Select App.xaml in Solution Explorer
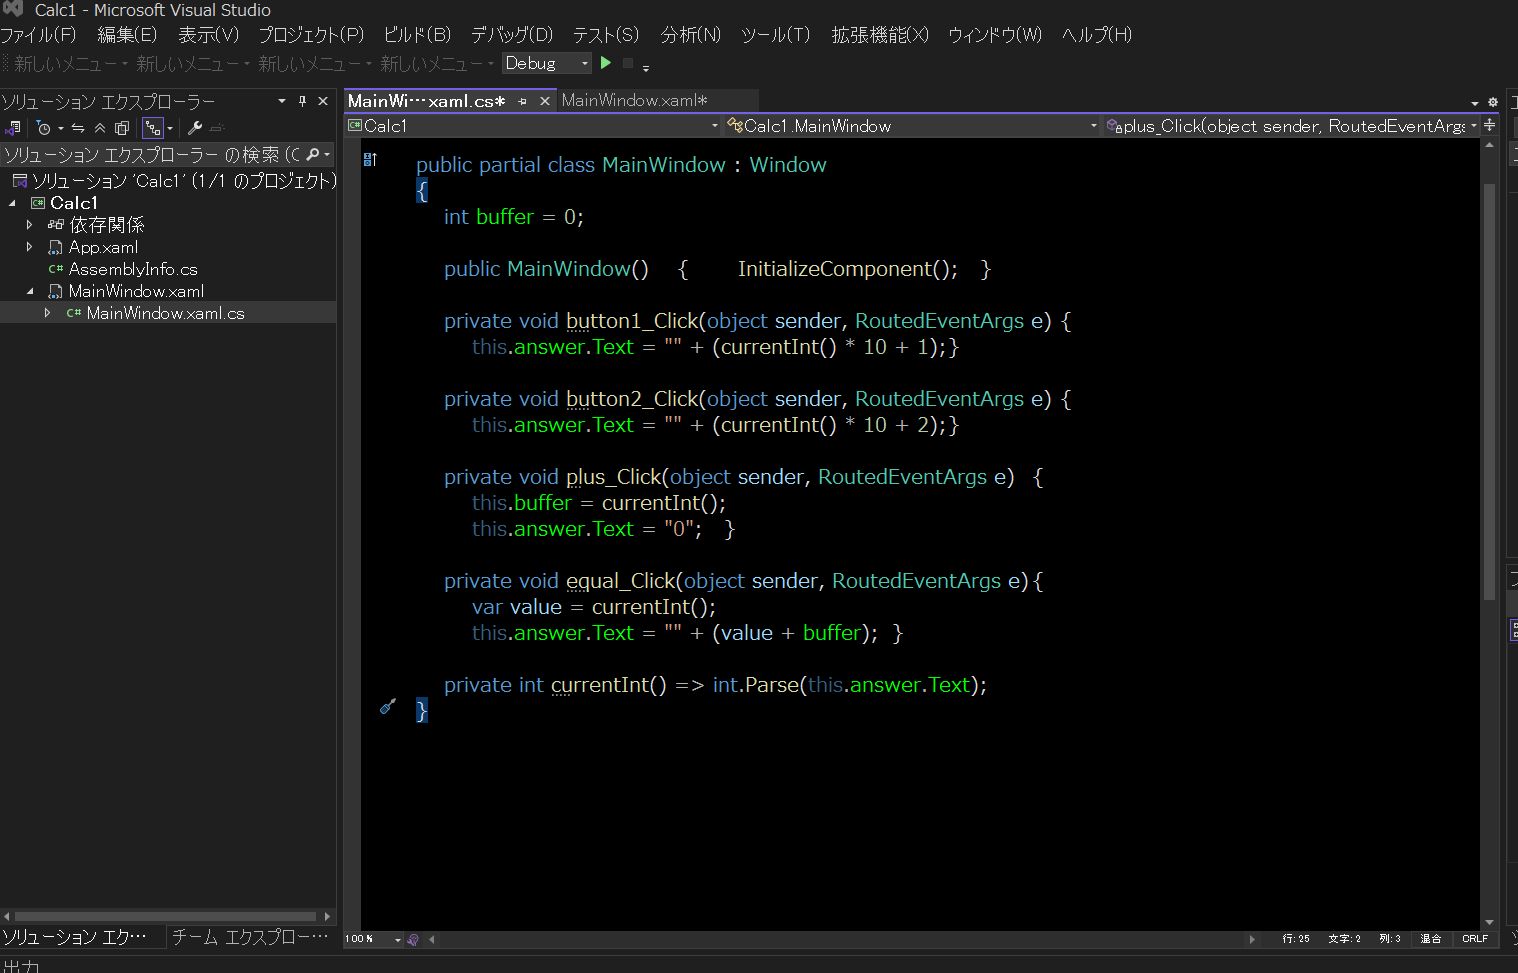Image resolution: width=1518 pixels, height=973 pixels. pyautogui.click(x=103, y=247)
